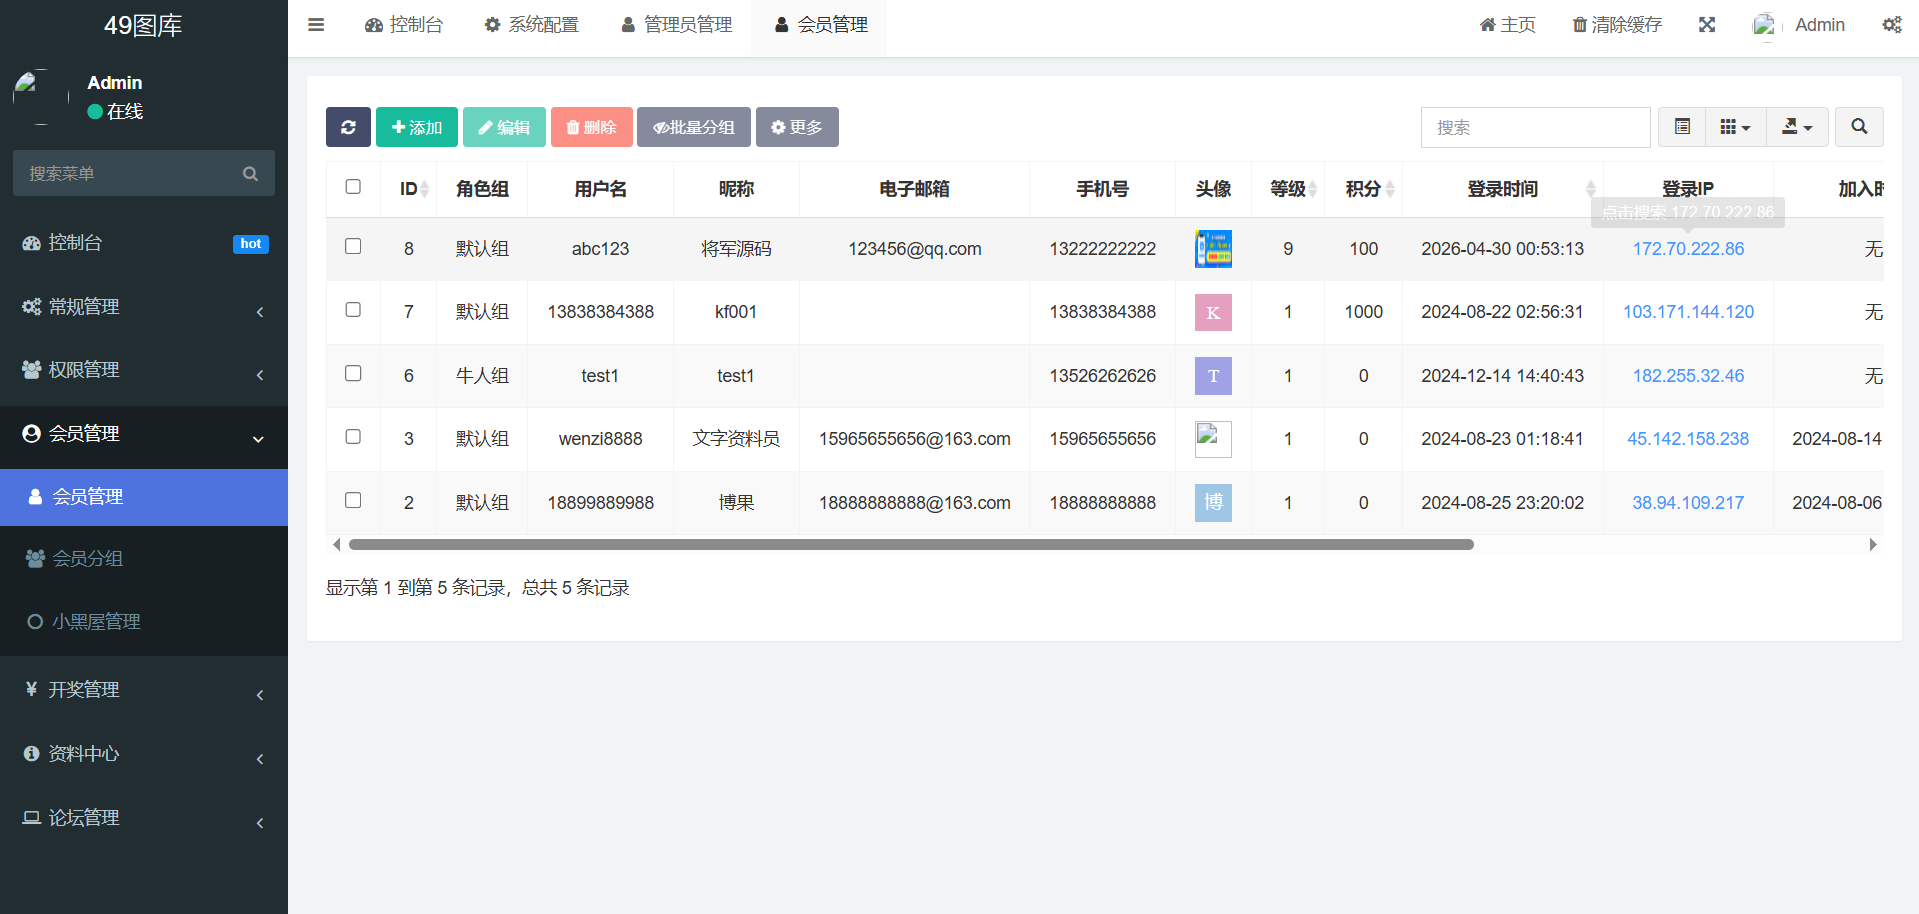This screenshot has width=1919, height=914.
Task: Click login IP link 103.171.144.120
Action: point(1688,312)
